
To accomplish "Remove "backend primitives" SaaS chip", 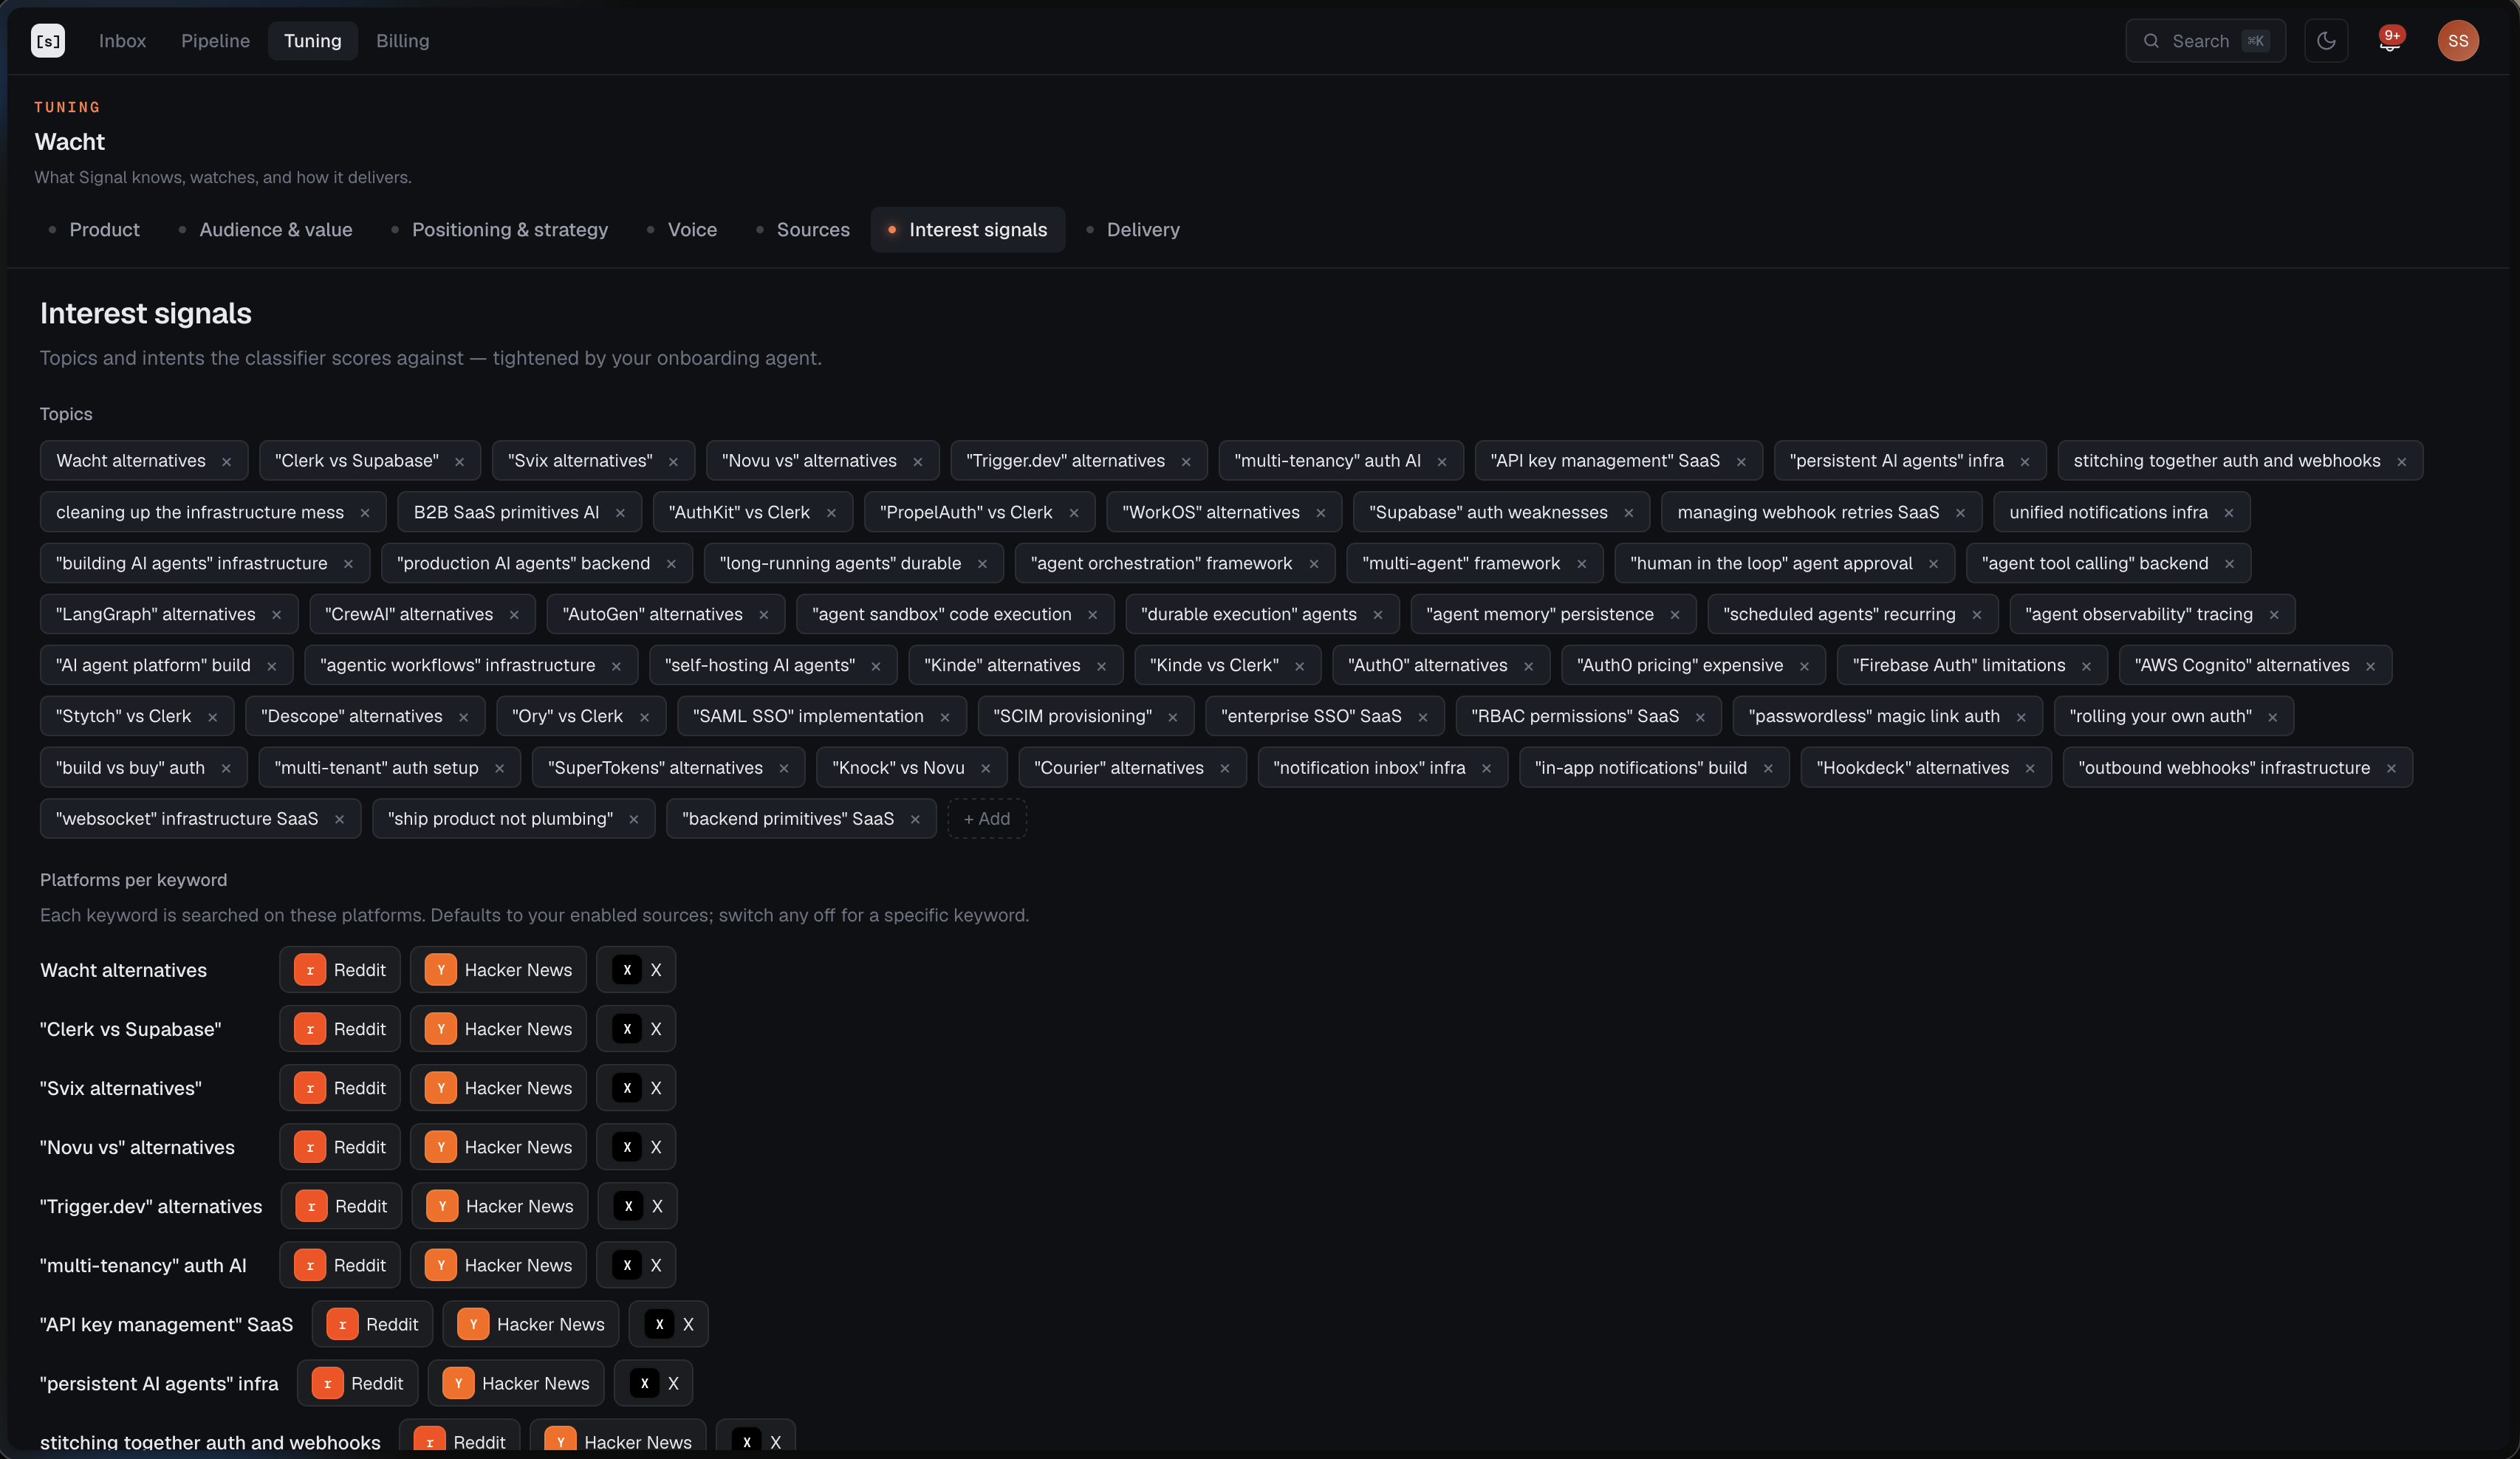I will click(915, 819).
